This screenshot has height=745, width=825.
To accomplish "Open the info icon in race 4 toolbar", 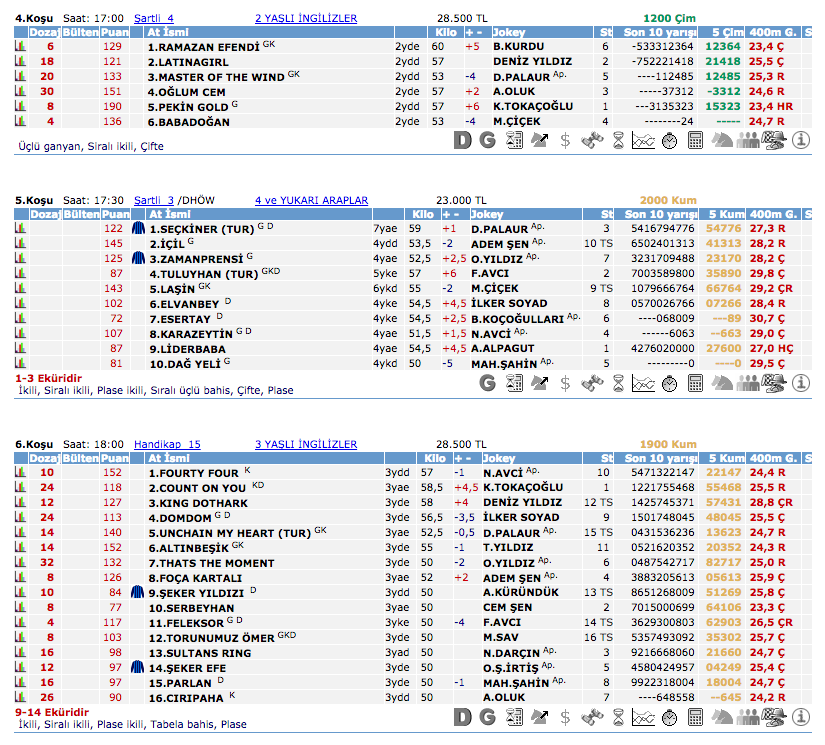I will [799, 141].
